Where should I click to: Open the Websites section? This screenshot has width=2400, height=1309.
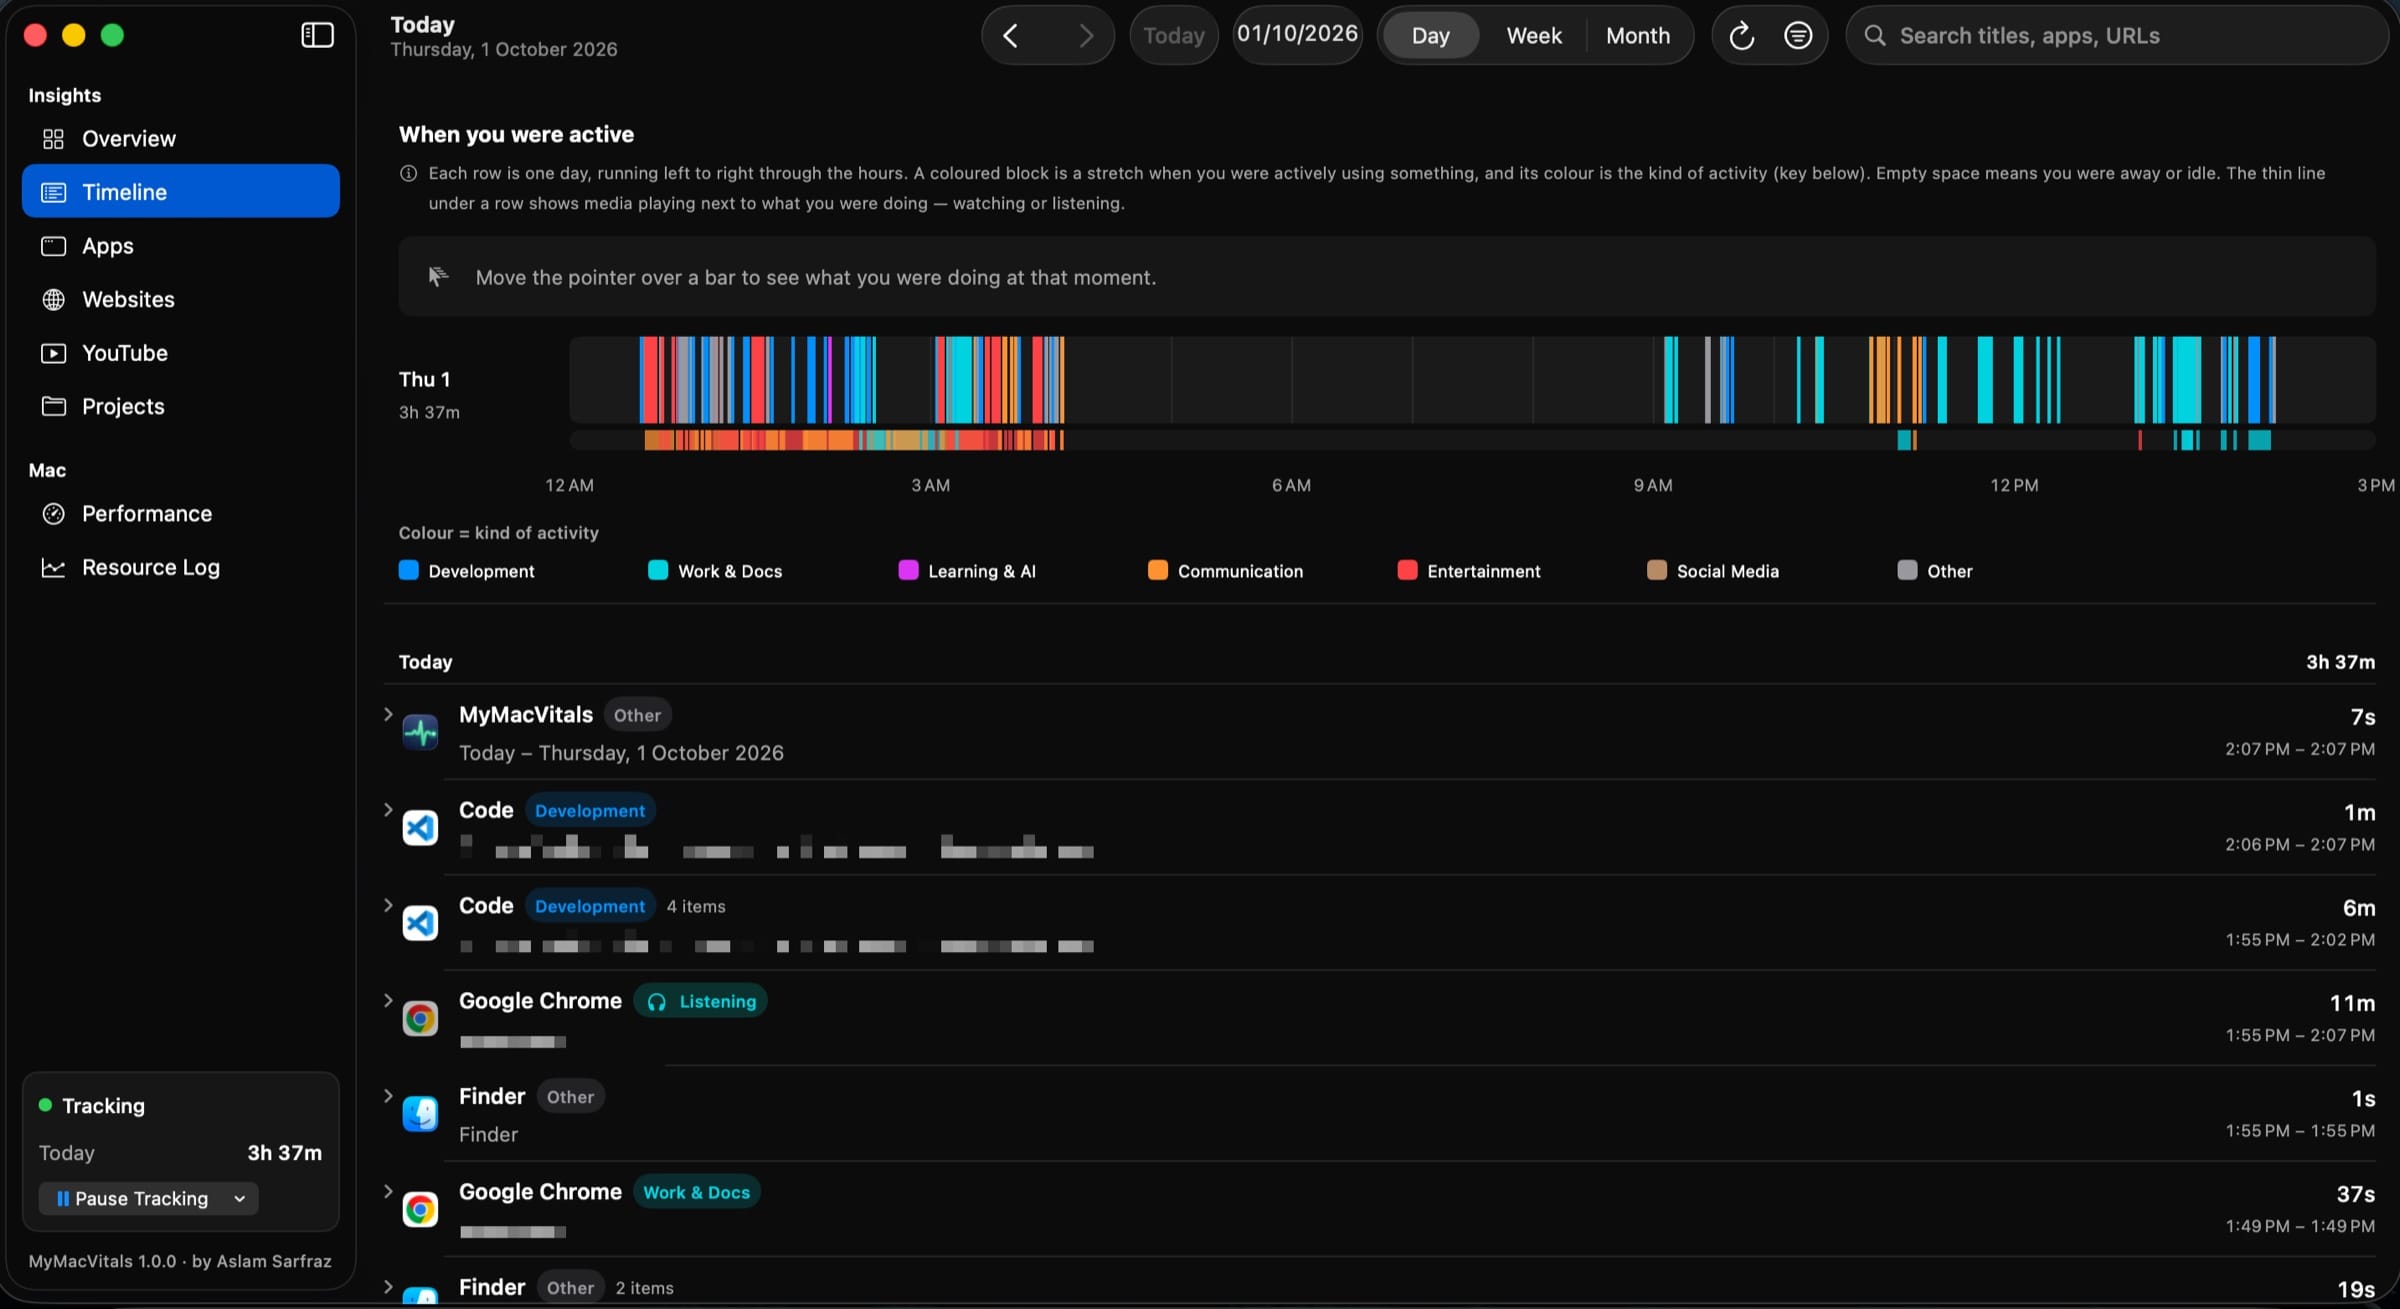[x=180, y=299]
